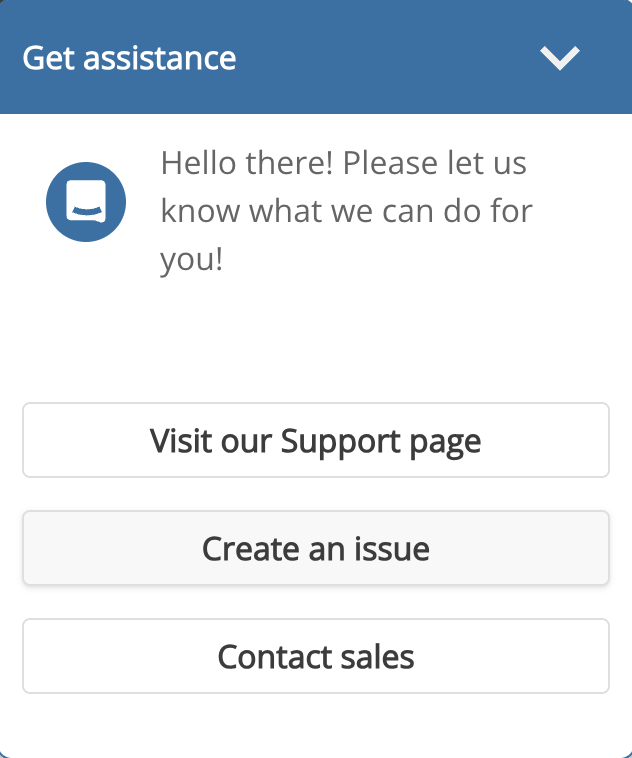Go to the Support page option
This screenshot has height=758, width=632.
point(316,440)
